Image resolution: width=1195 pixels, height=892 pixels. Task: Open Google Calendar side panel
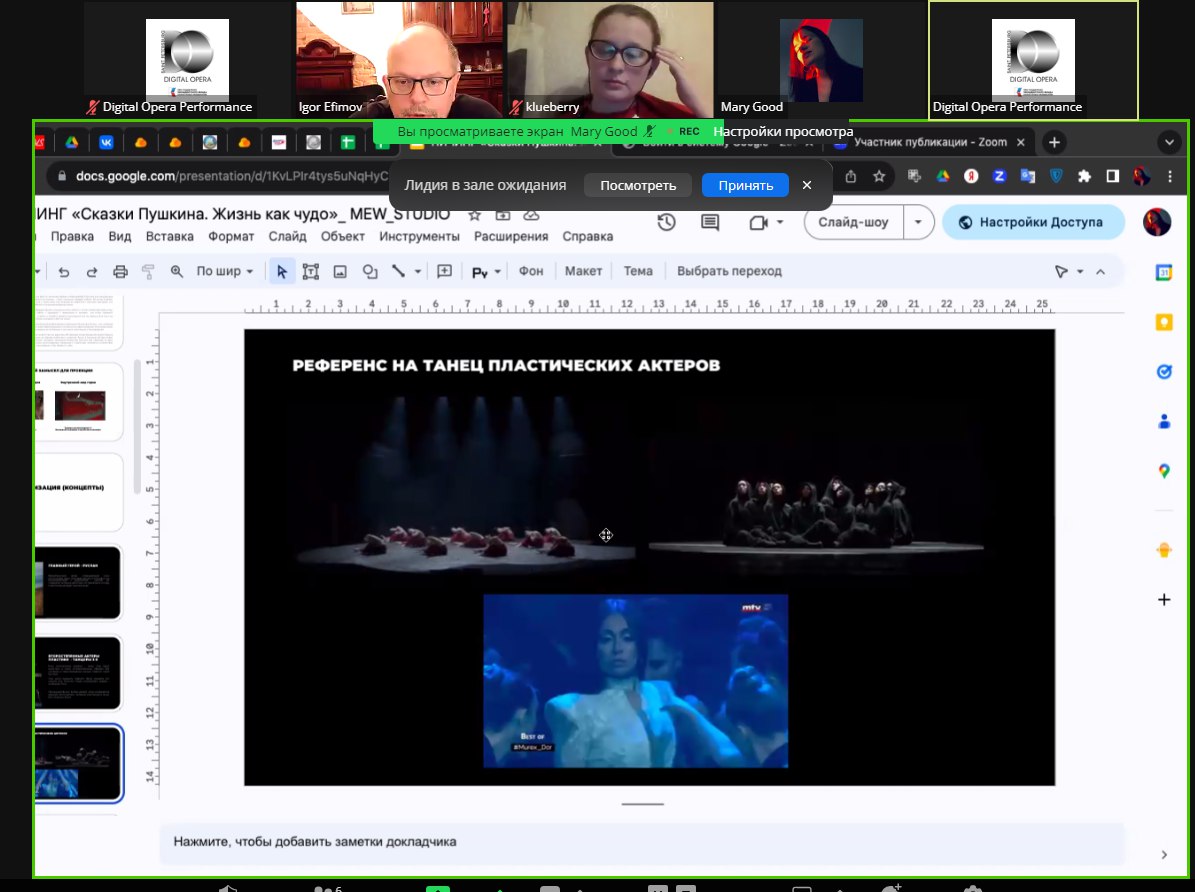pyautogui.click(x=1164, y=272)
